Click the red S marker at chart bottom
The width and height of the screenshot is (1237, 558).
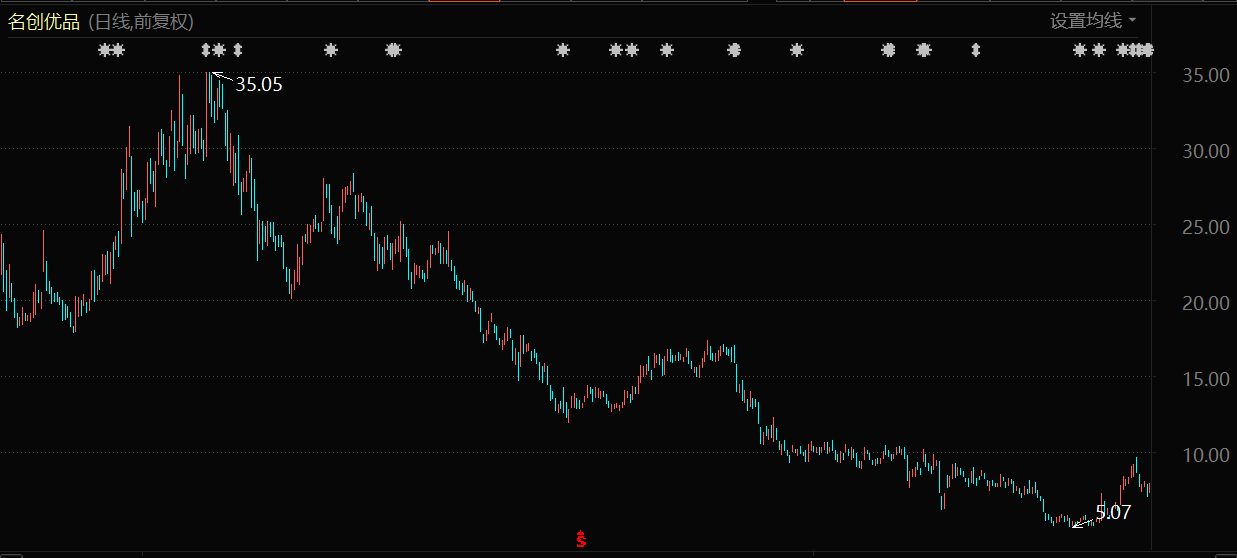click(580, 540)
